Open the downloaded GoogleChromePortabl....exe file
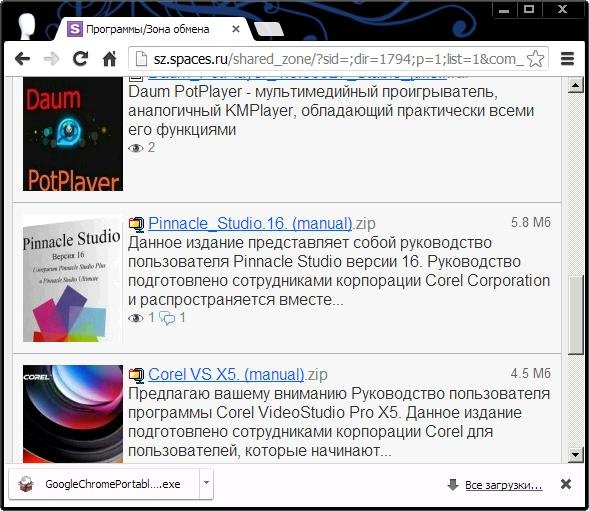 point(104,484)
